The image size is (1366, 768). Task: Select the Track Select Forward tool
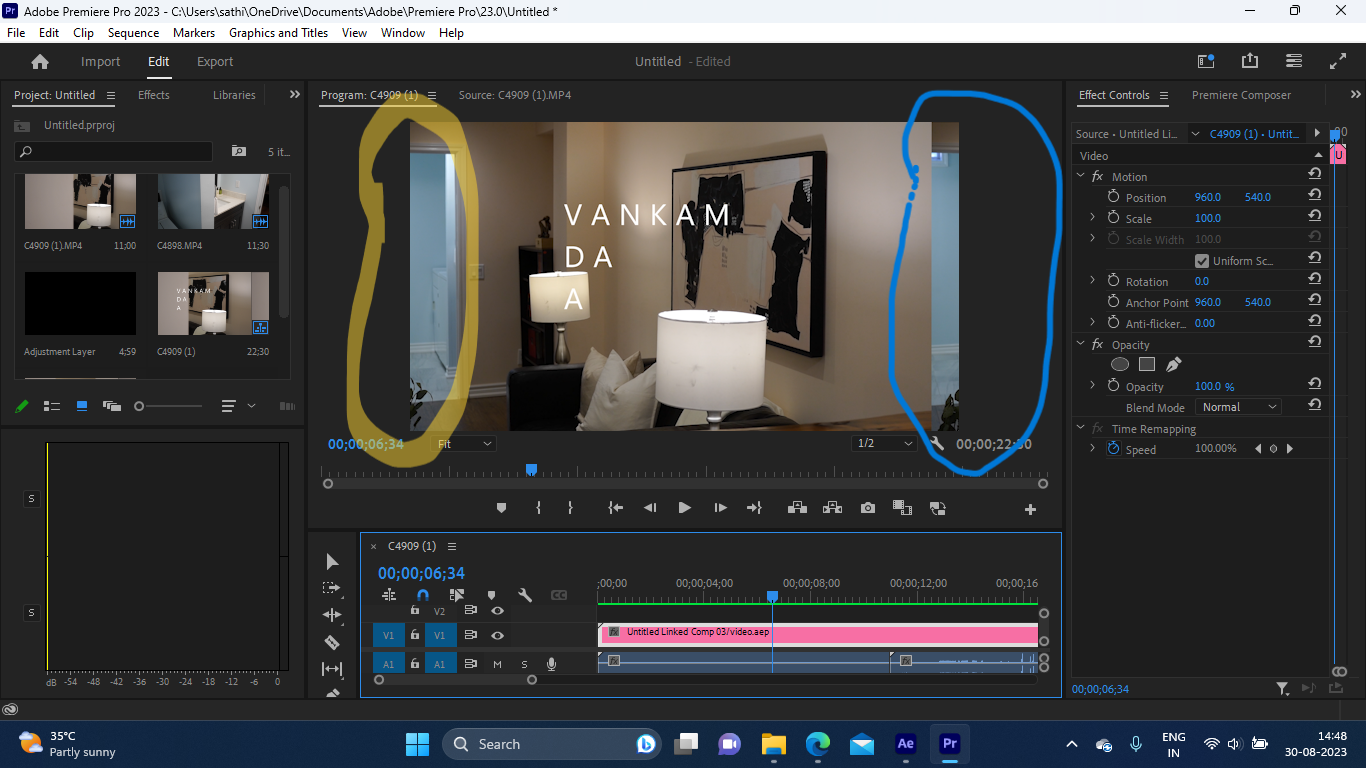point(332,590)
